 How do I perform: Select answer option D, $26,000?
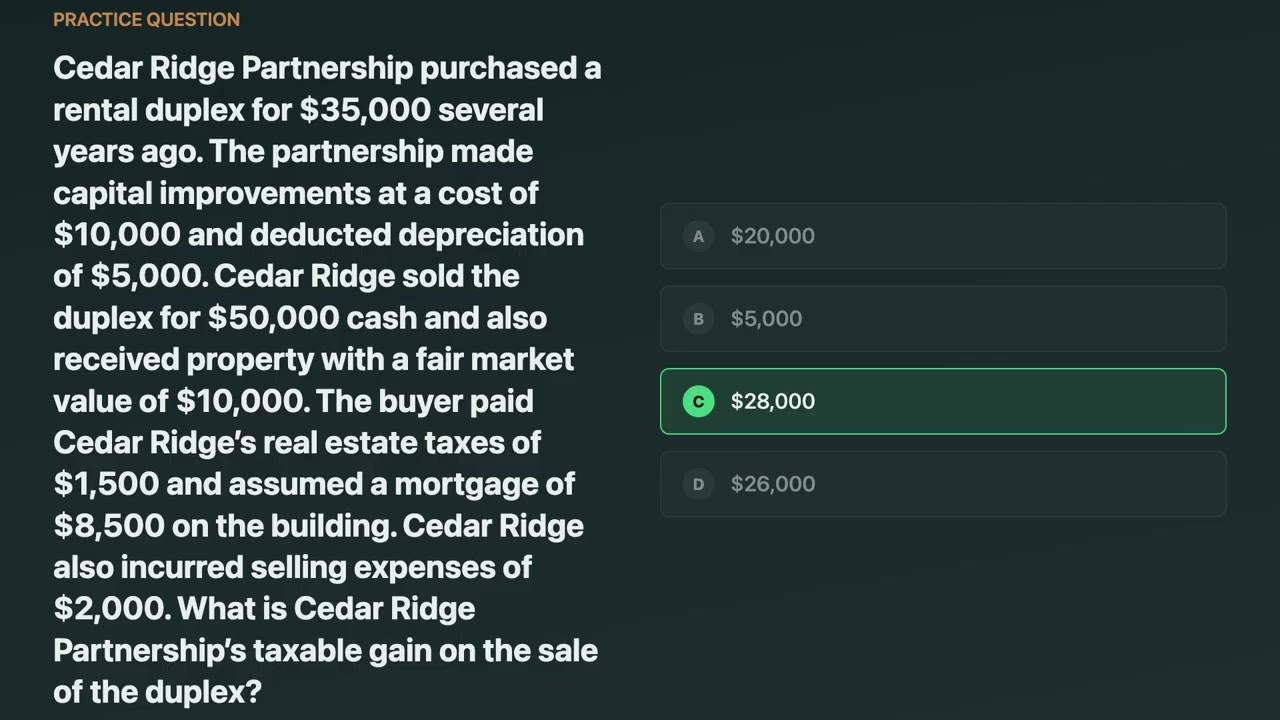[943, 484]
